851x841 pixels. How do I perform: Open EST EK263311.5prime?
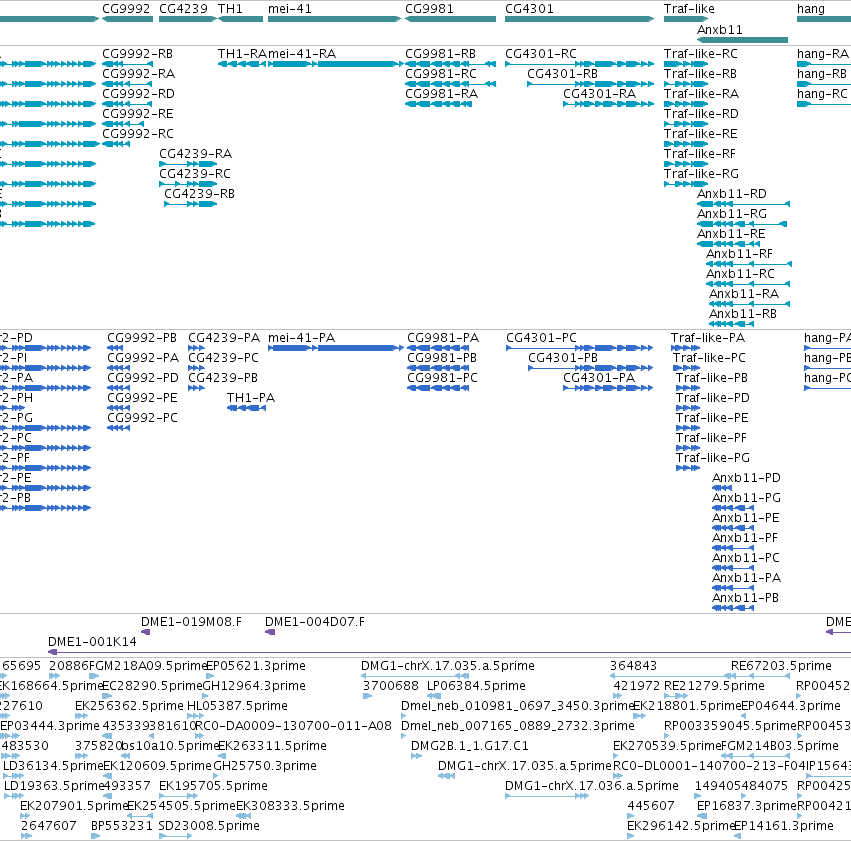click(272, 746)
